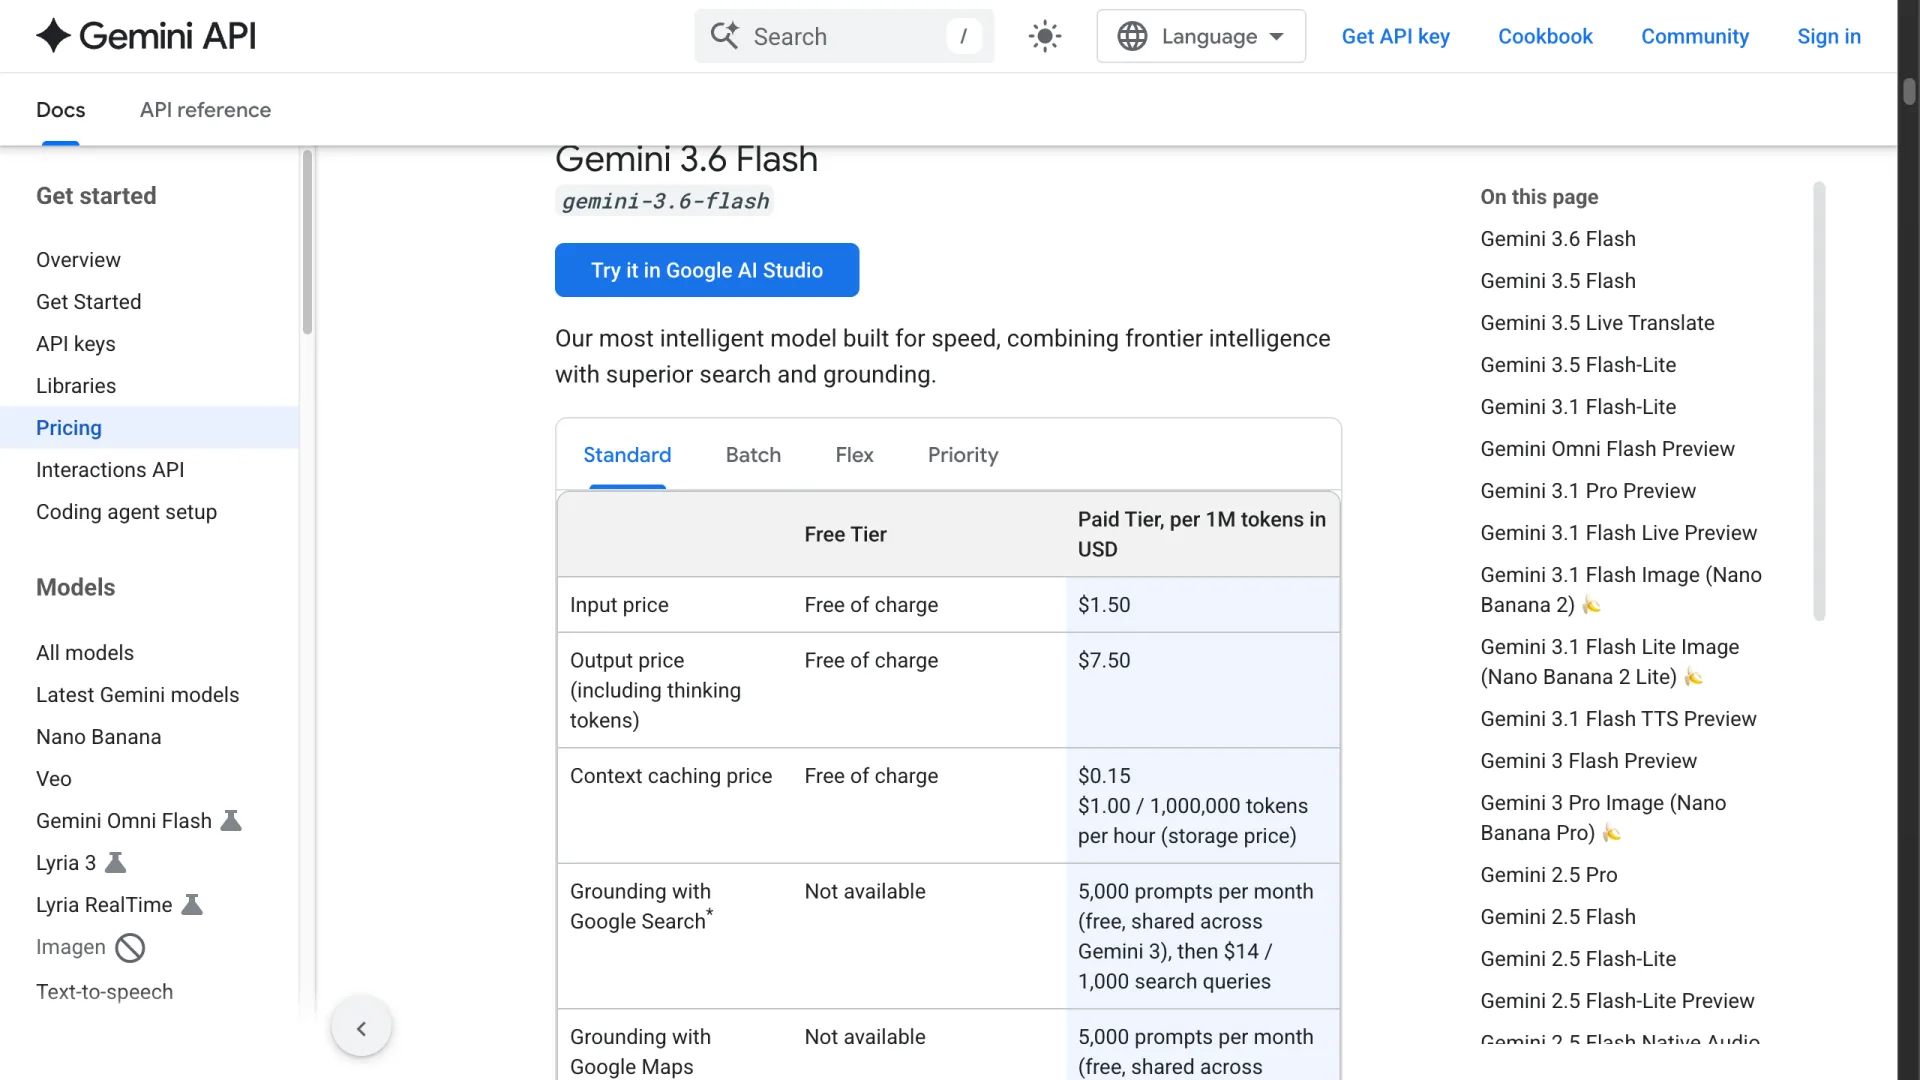This screenshot has height=1080, width=1920.
Task: Open the Cookbook link
Action: [x=1545, y=36]
